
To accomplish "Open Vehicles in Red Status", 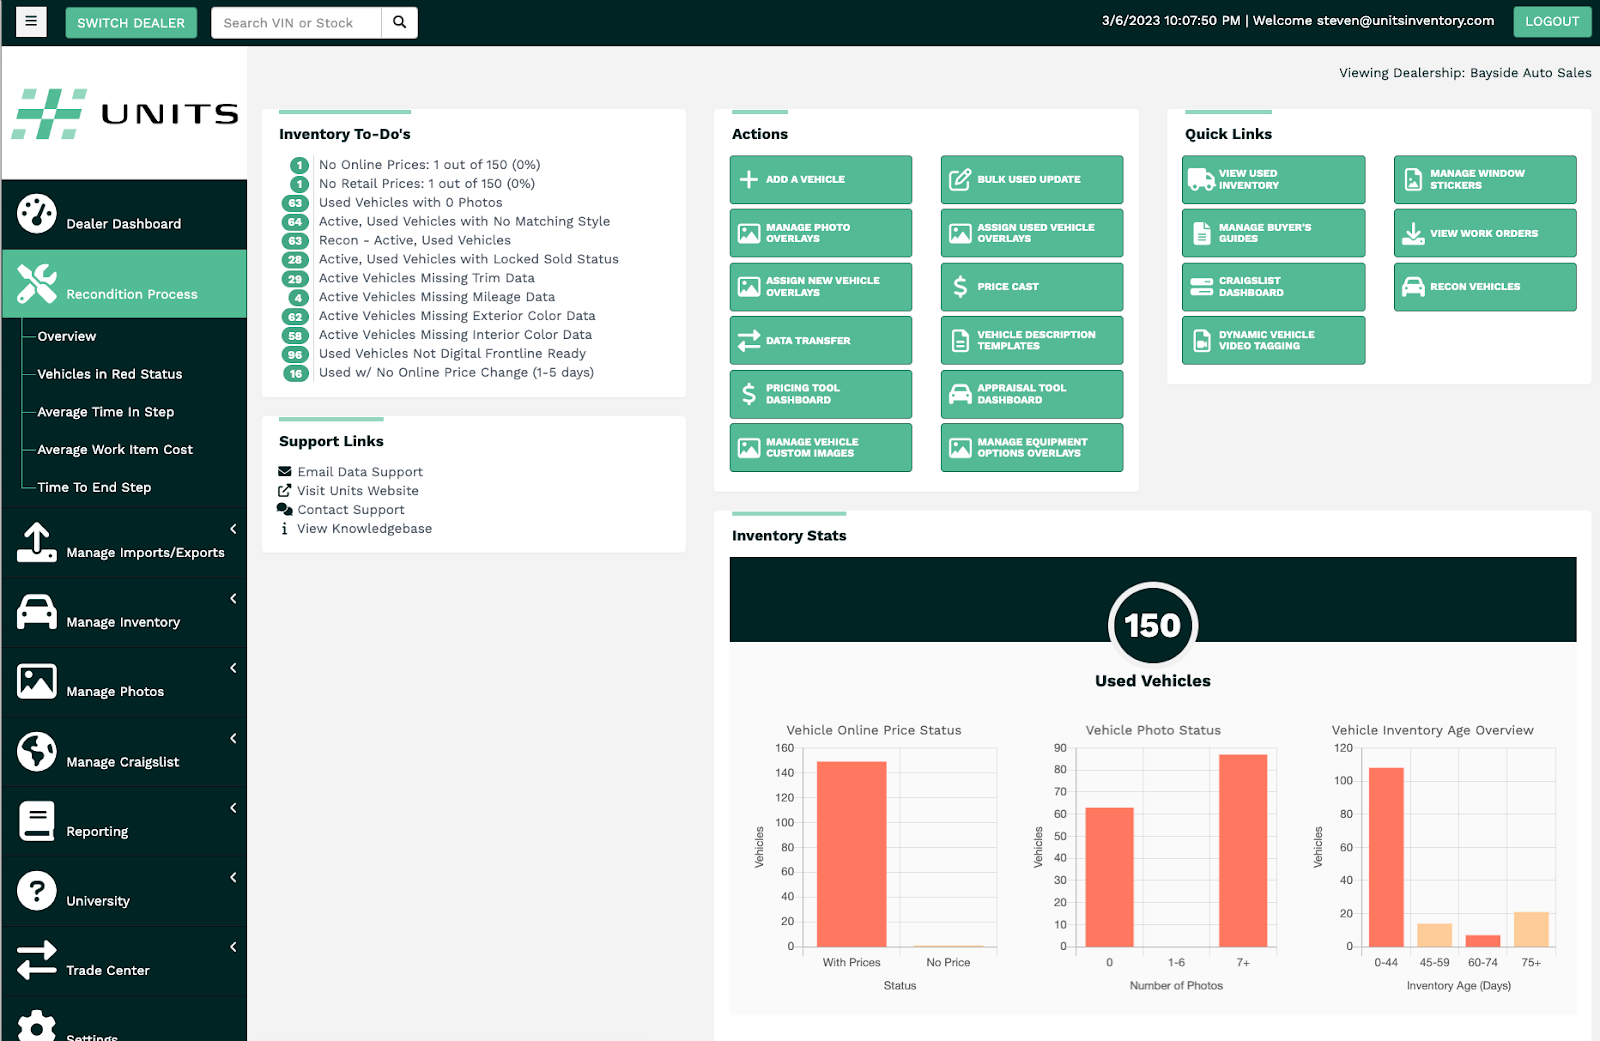I will (x=109, y=373).
